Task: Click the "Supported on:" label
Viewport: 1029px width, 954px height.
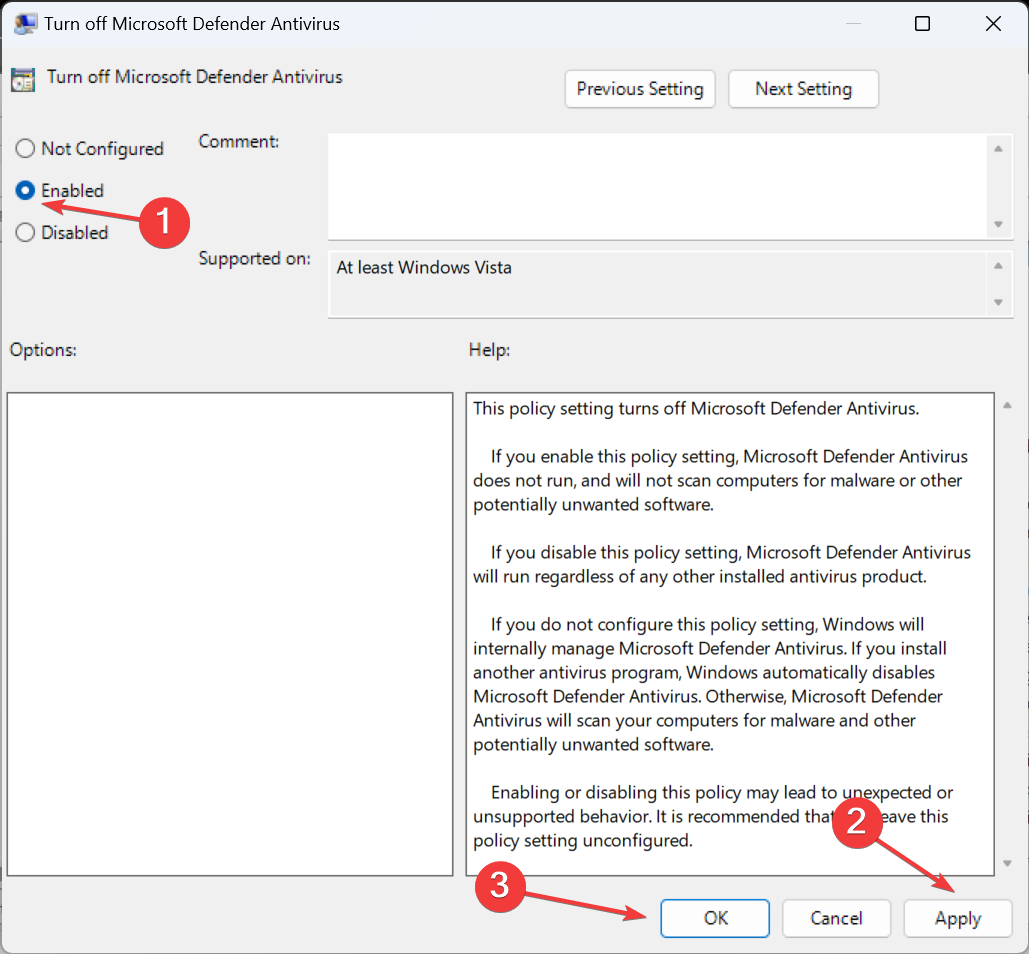Action: 255,259
